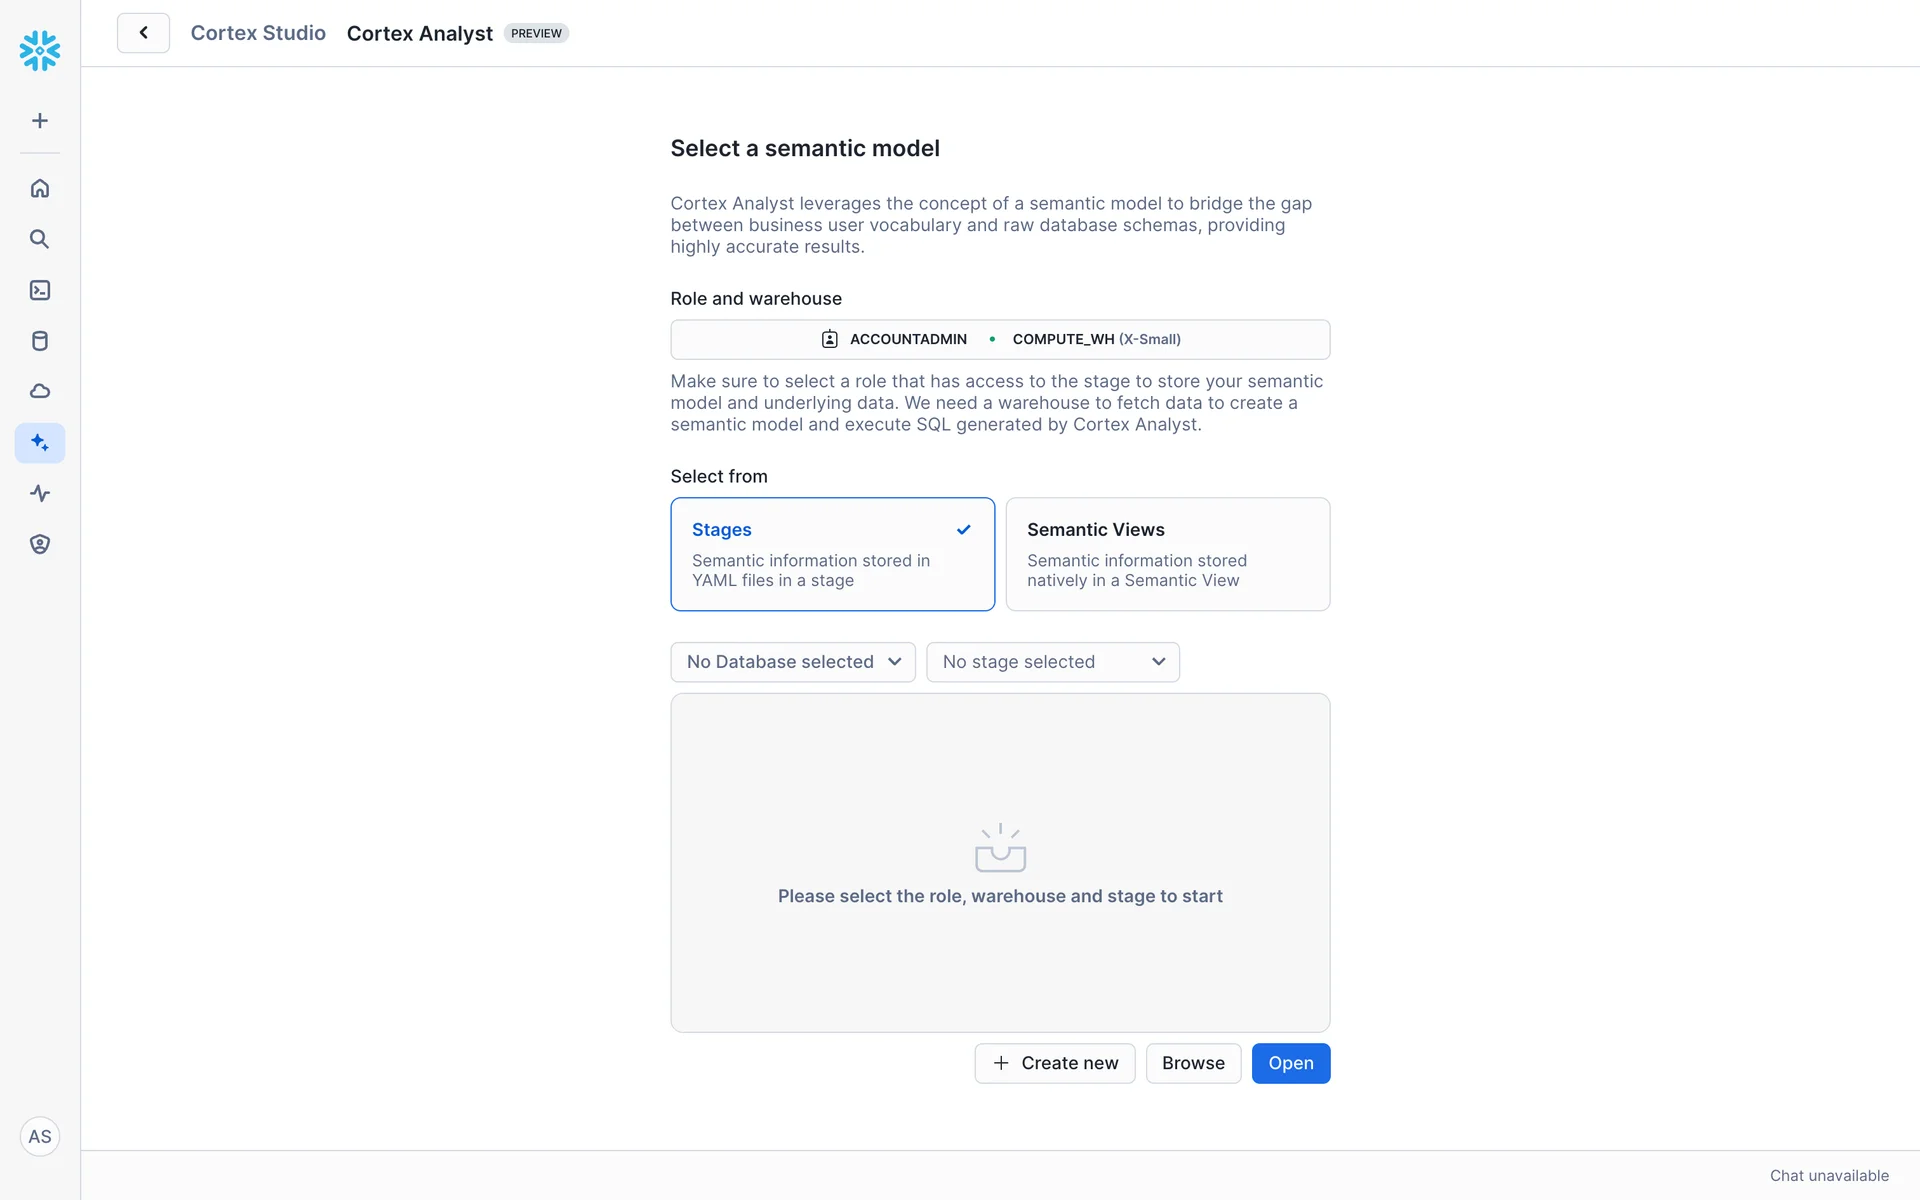Screen dimensions: 1920x1200
Task: Click the Admin shield icon in sidebar
Action: (x=40, y=544)
